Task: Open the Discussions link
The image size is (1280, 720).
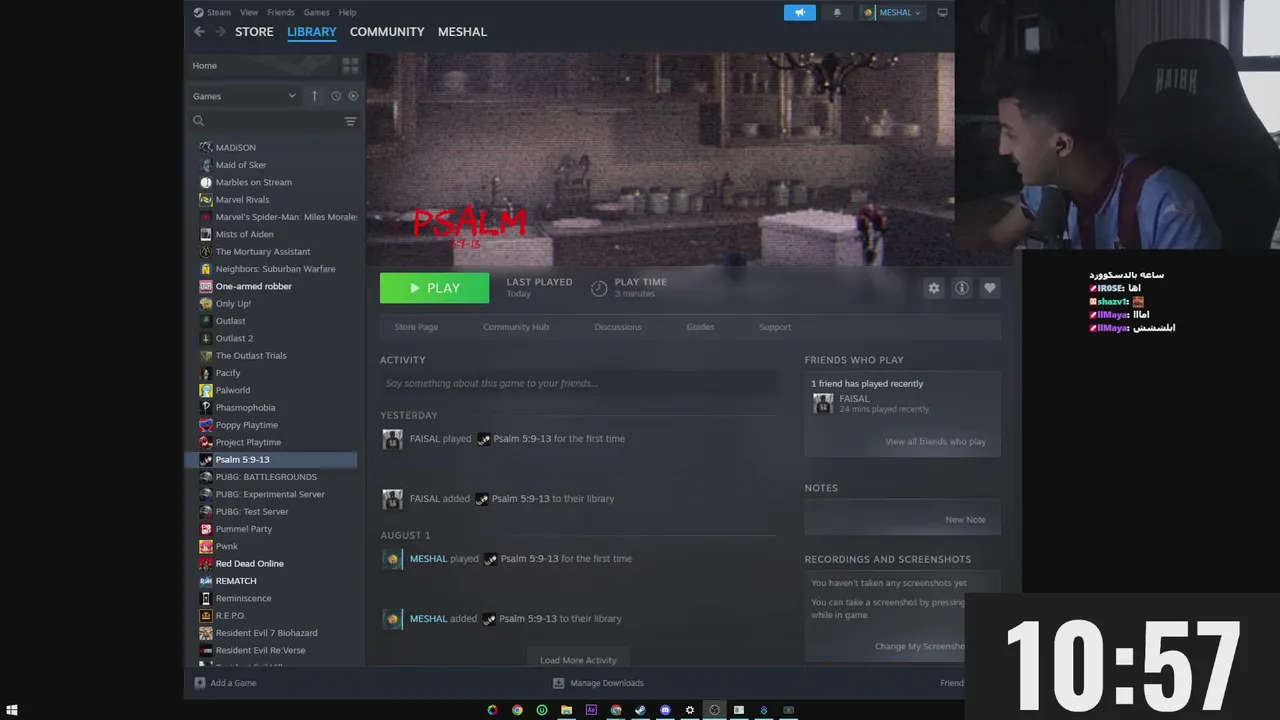Action: click(618, 327)
